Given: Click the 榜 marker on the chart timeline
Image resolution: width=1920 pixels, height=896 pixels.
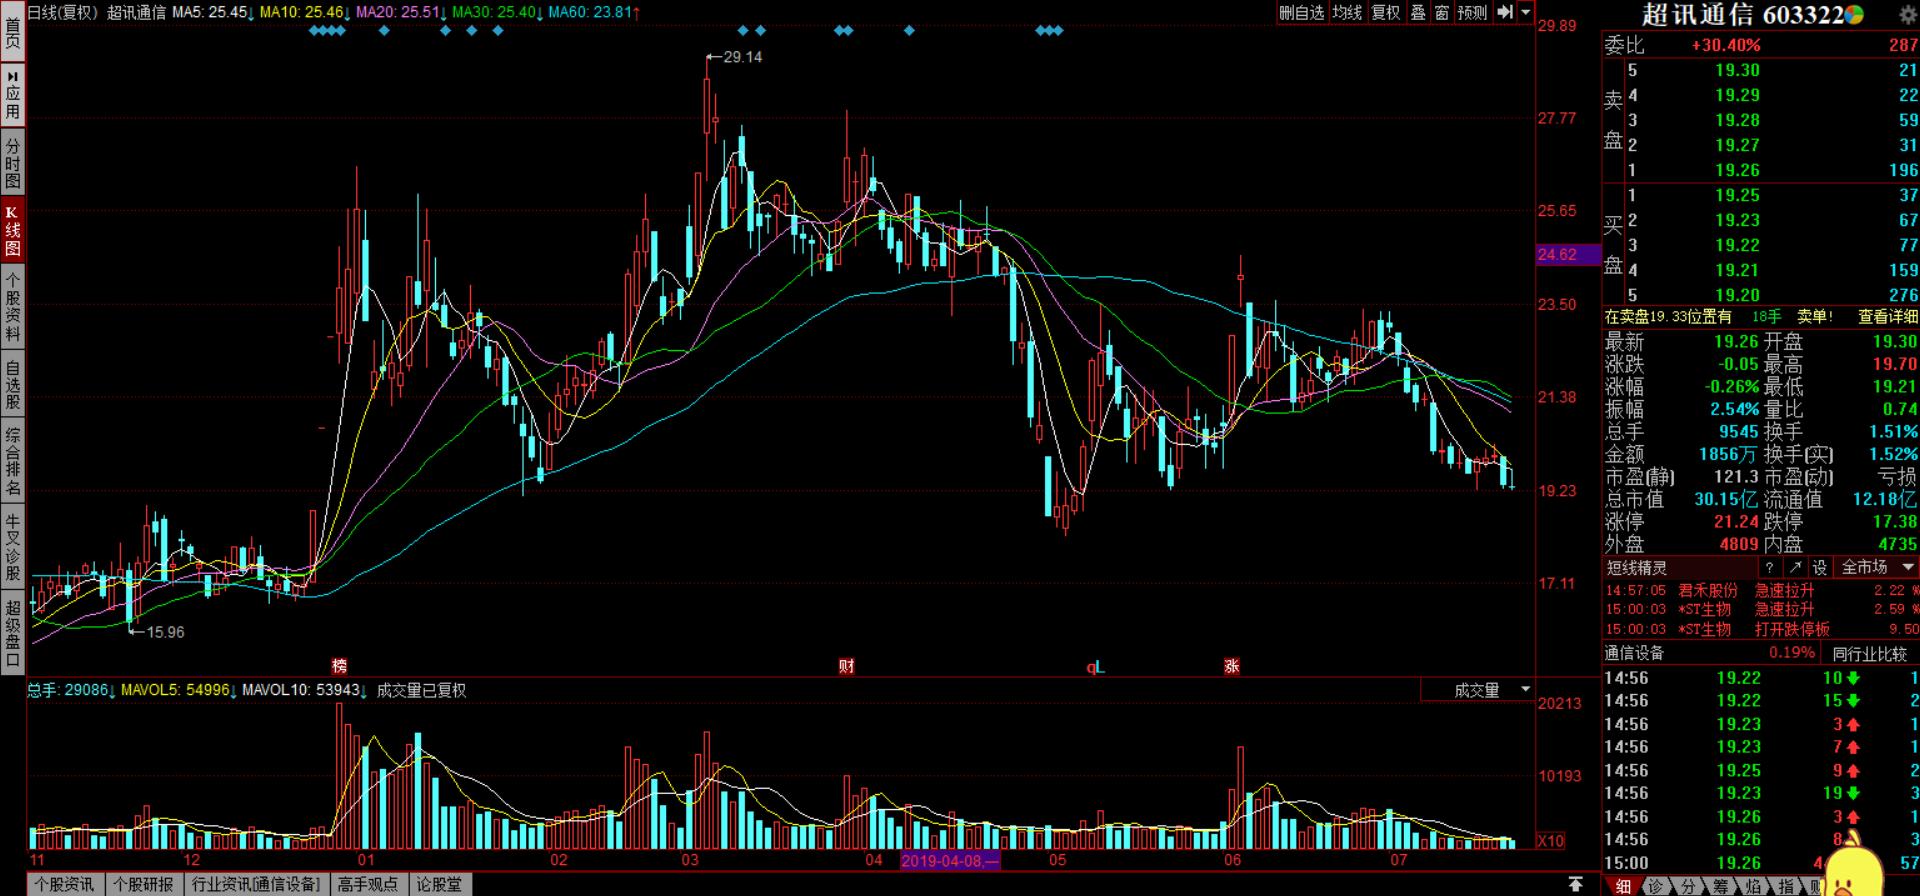Looking at the screenshot, I should (340, 666).
